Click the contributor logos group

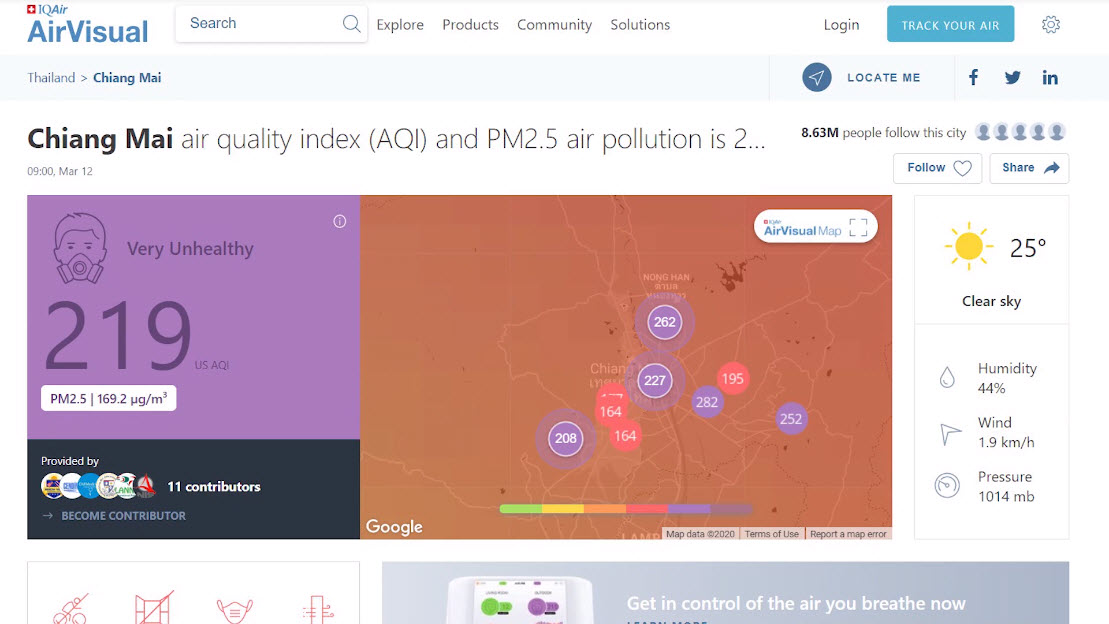tap(98, 486)
